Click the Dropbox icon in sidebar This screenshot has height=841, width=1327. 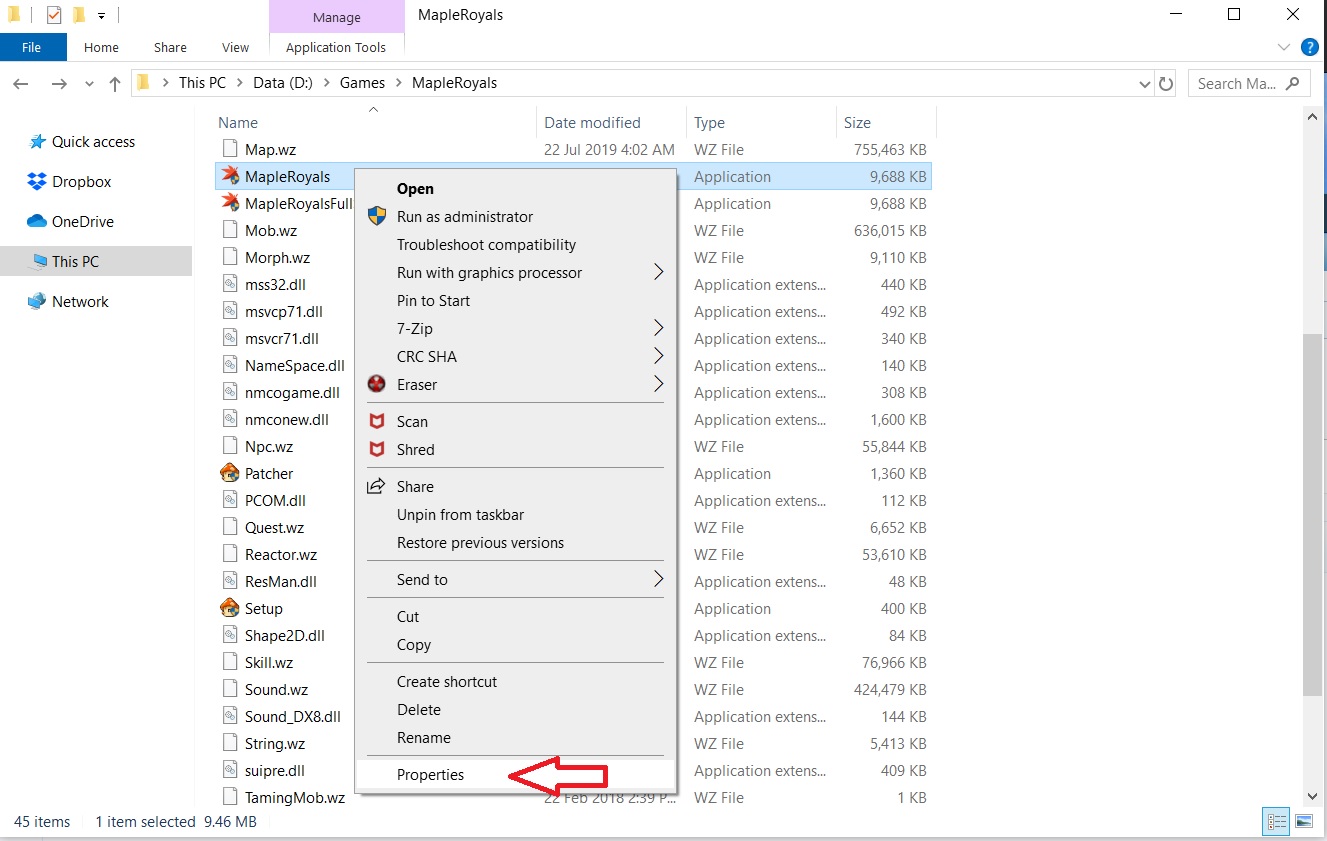pyautogui.click(x=37, y=182)
